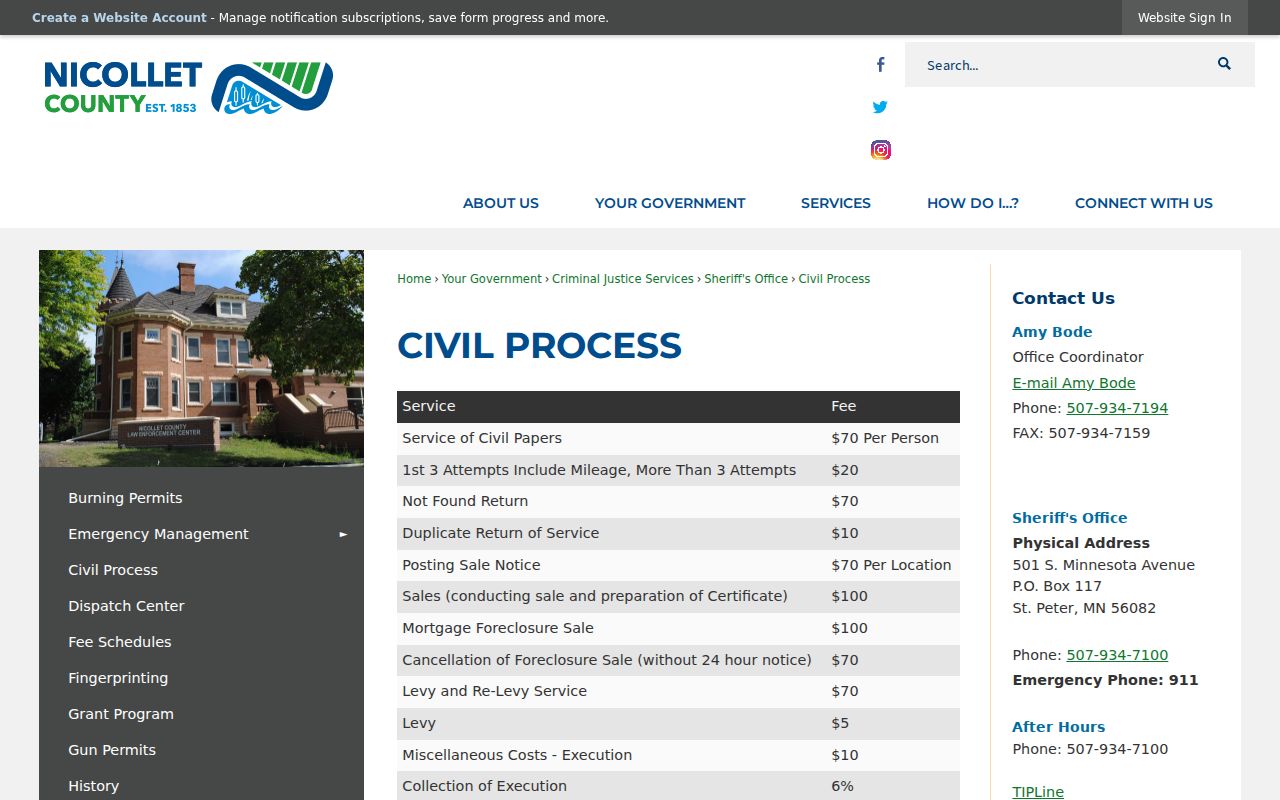Click the Website Sign In button
1280x800 pixels.
1184,18
